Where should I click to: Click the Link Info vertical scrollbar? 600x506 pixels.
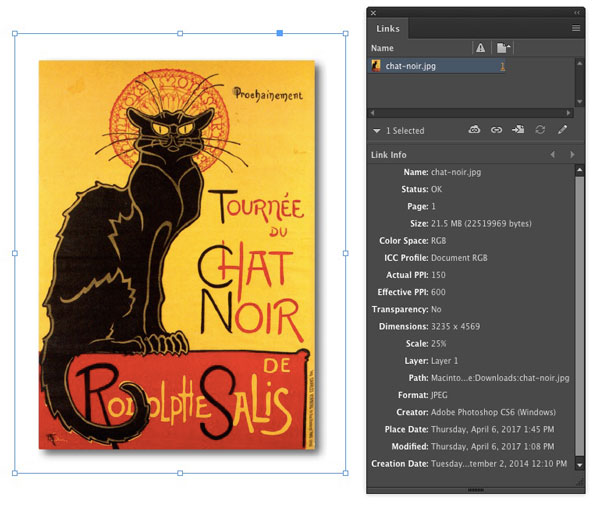pyautogui.click(x=581, y=320)
